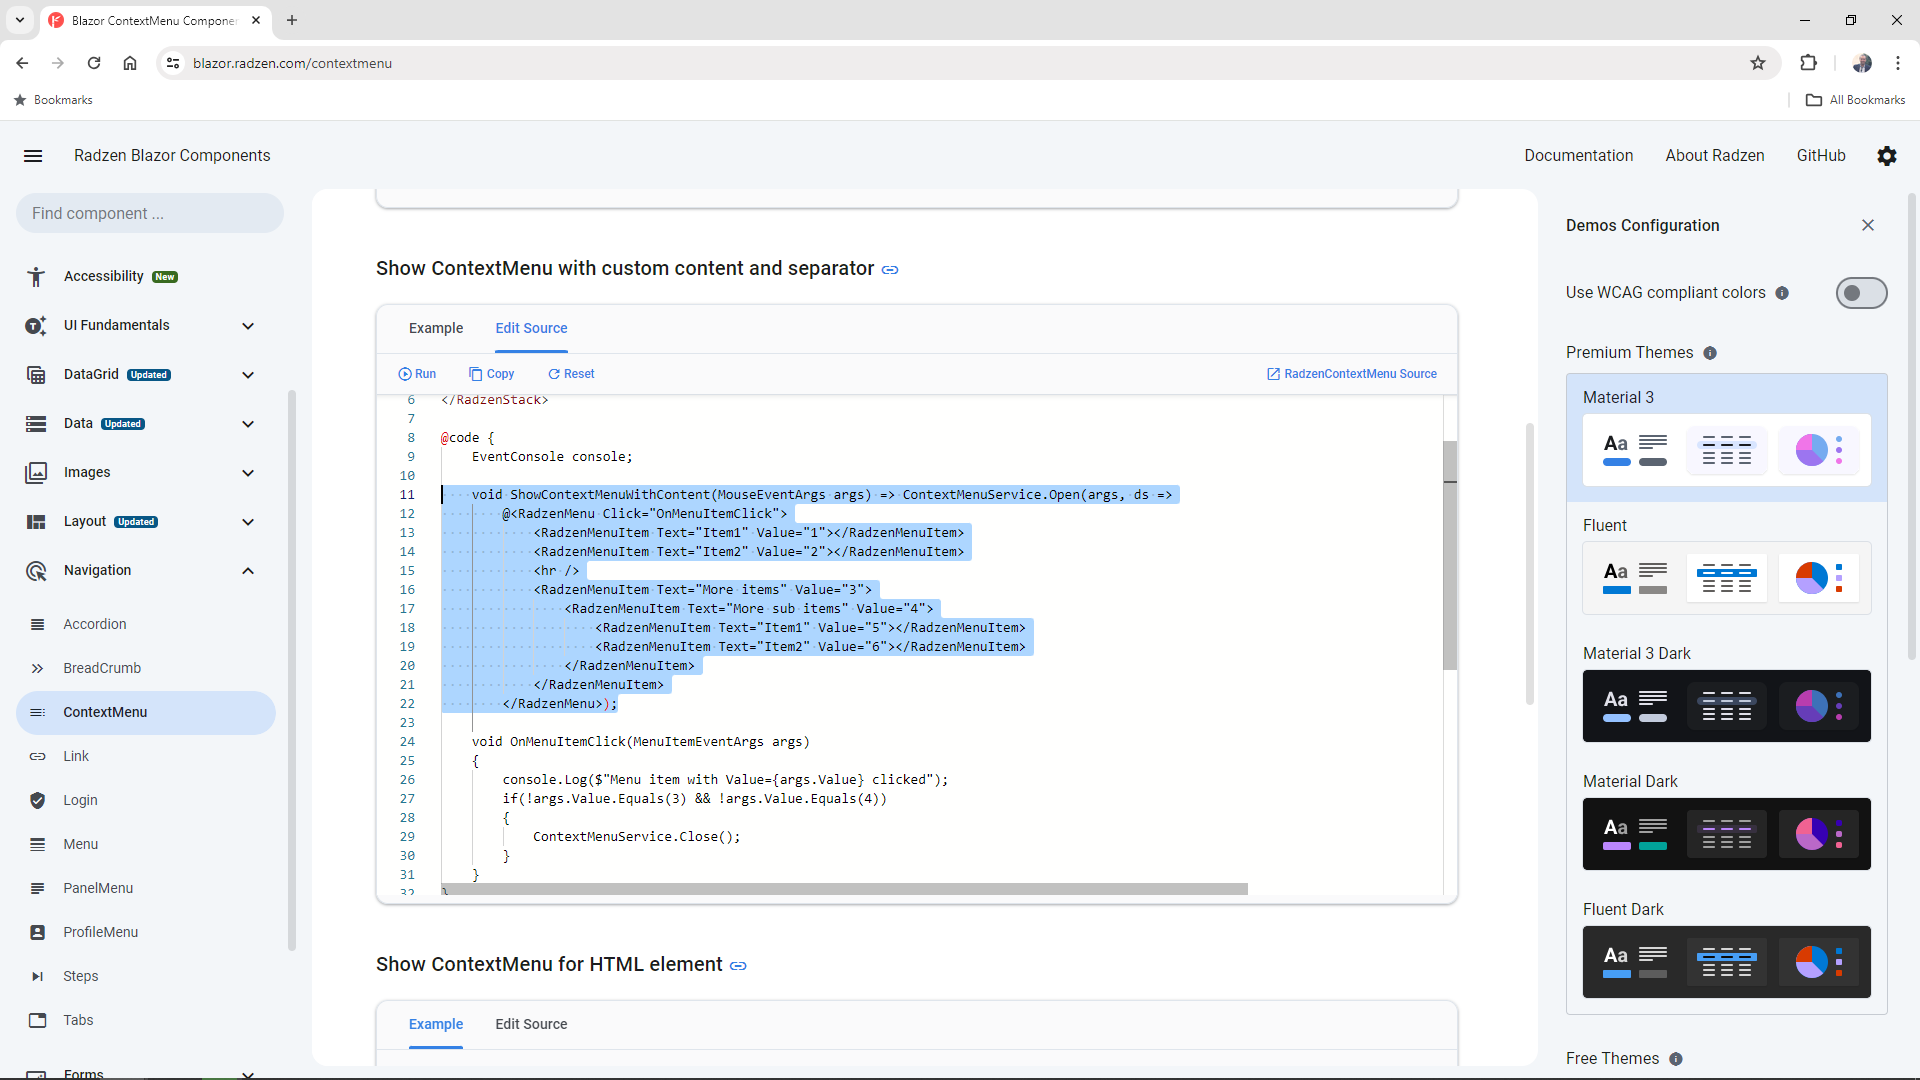The image size is (1920, 1080).
Task: Click anchor link icon next to custom content heading
Action: (x=890, y=270)
